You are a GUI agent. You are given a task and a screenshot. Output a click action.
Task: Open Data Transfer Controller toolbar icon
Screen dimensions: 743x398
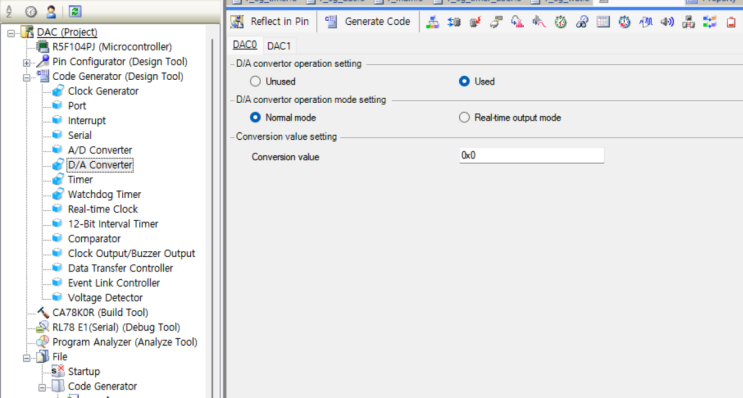[x=689, y=22]
